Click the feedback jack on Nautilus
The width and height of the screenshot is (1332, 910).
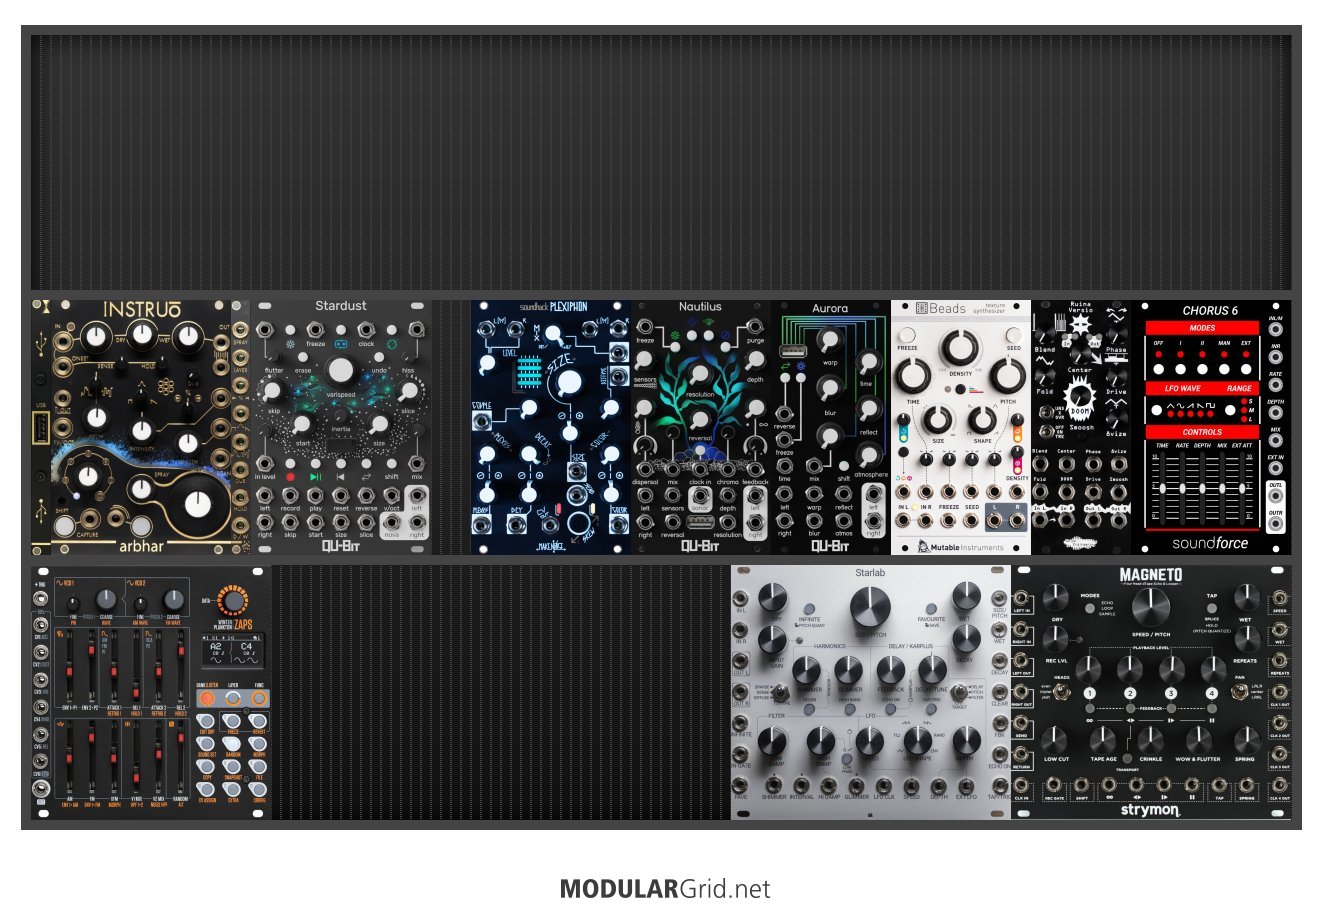[756, 468]
